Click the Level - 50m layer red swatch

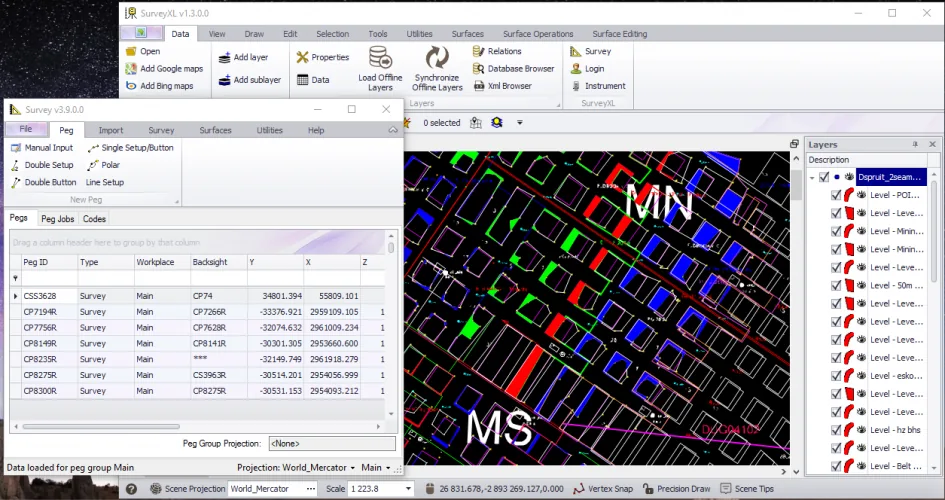[849, 286]
